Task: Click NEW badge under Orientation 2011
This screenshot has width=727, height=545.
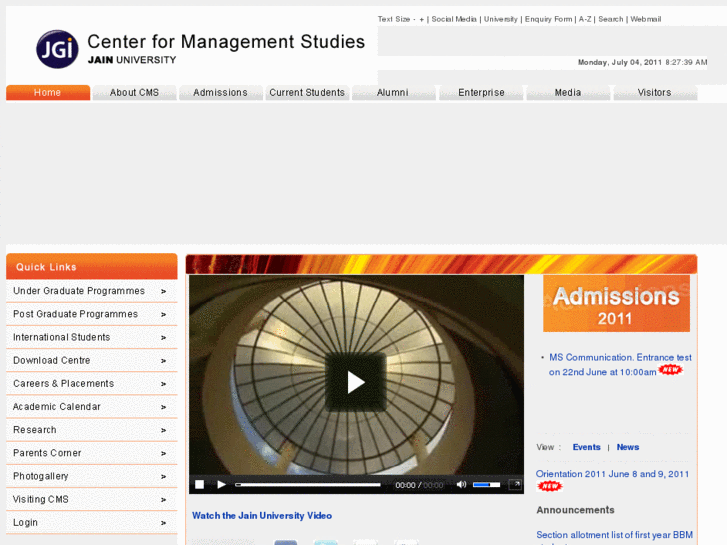Action: [x=549, y=486]
